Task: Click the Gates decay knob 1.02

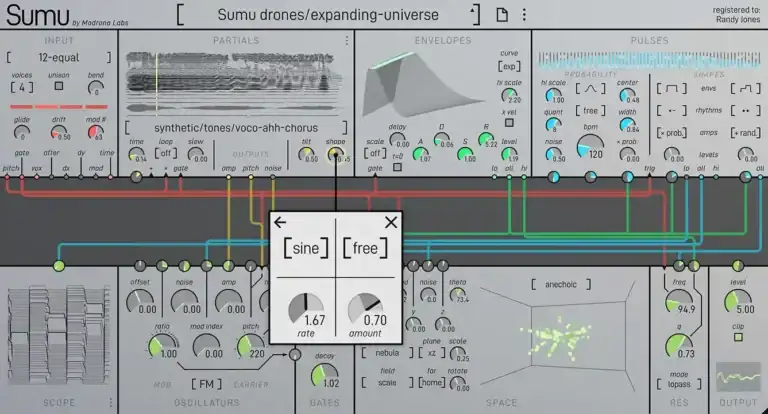Action: 324,376
